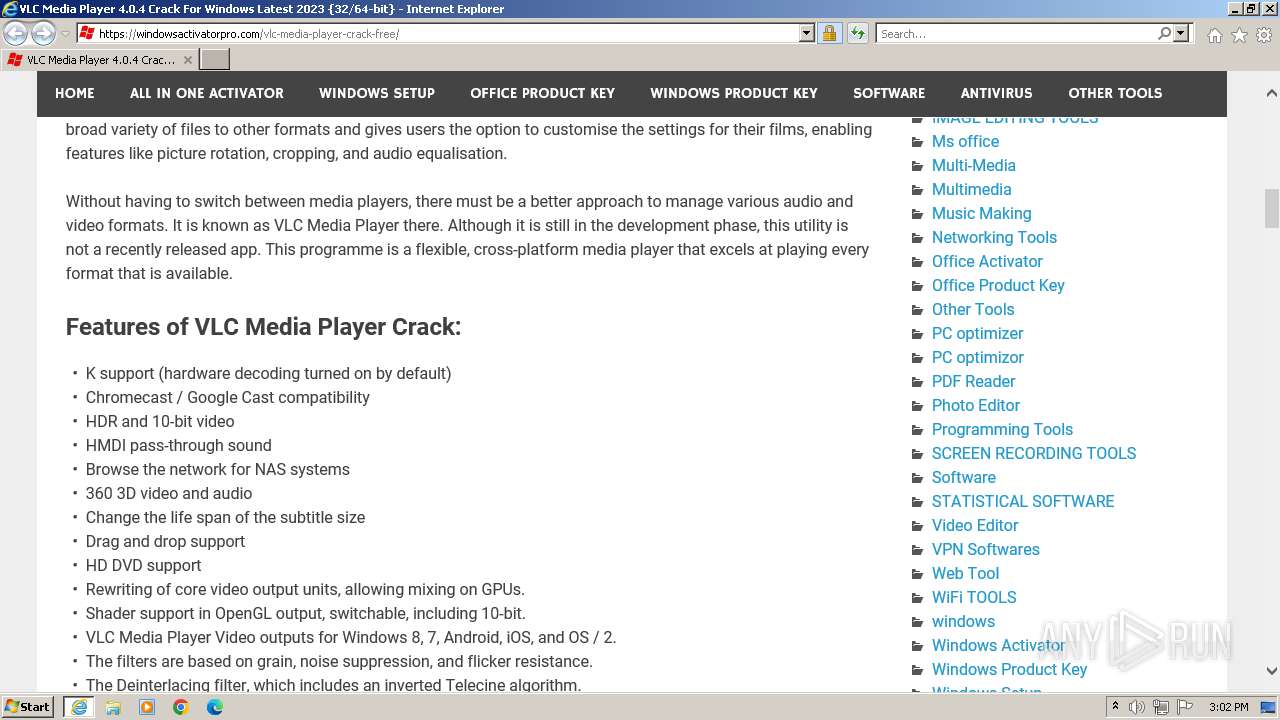Click the Features of VLC Media Player Crack heading
The height and width of the screenshot is (720, 1280).
[263, 327]
